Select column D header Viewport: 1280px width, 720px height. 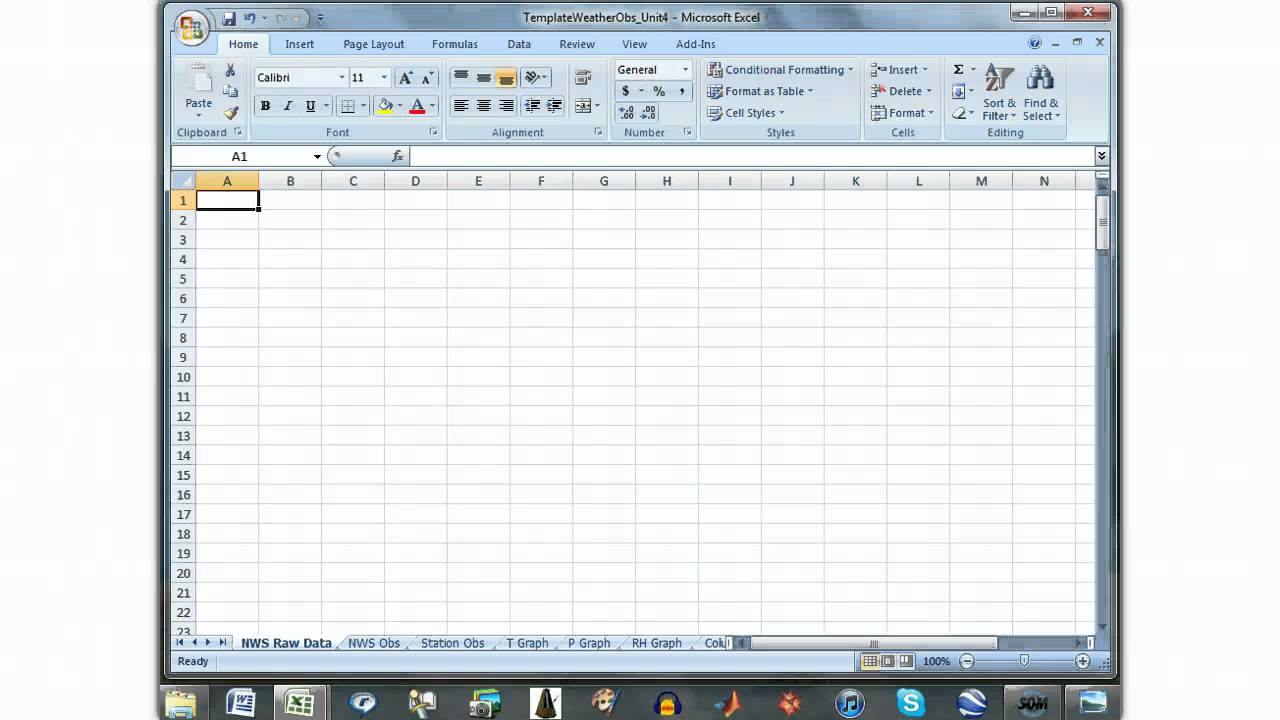pyautogui.click(x=416, y=181)
